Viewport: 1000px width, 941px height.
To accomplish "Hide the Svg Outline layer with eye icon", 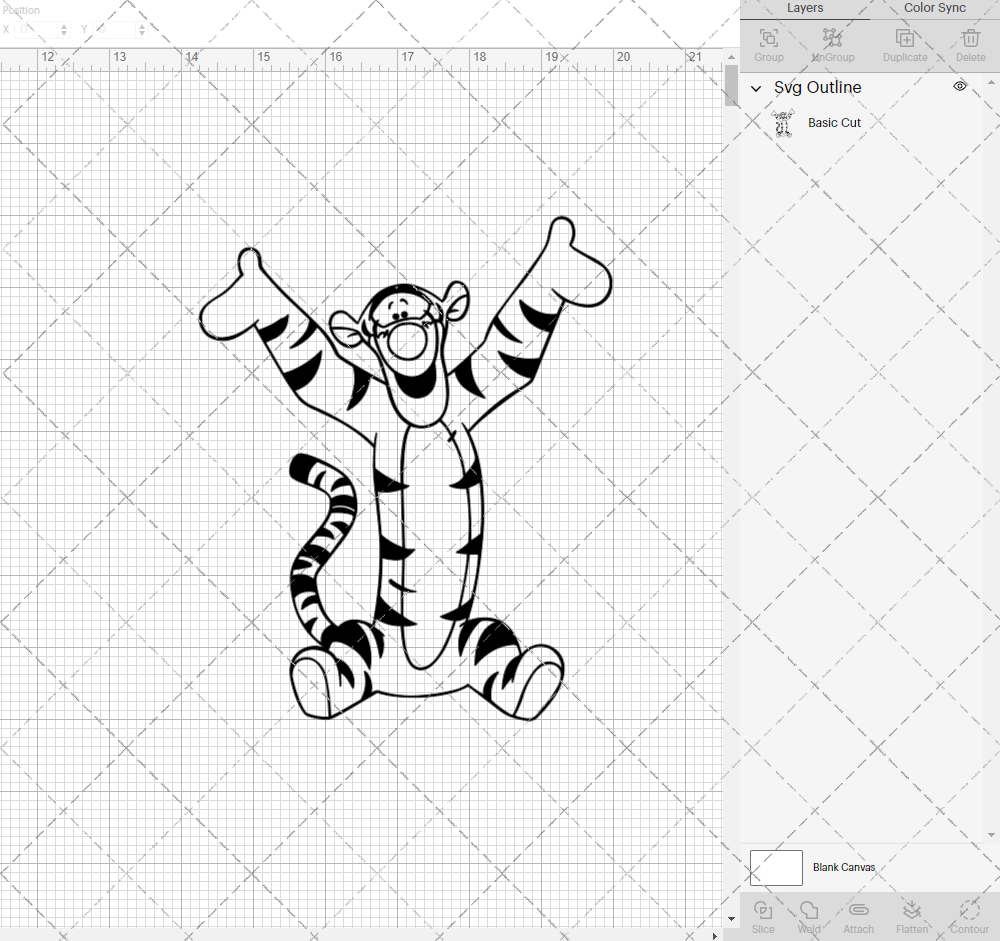I will point(960,87).
